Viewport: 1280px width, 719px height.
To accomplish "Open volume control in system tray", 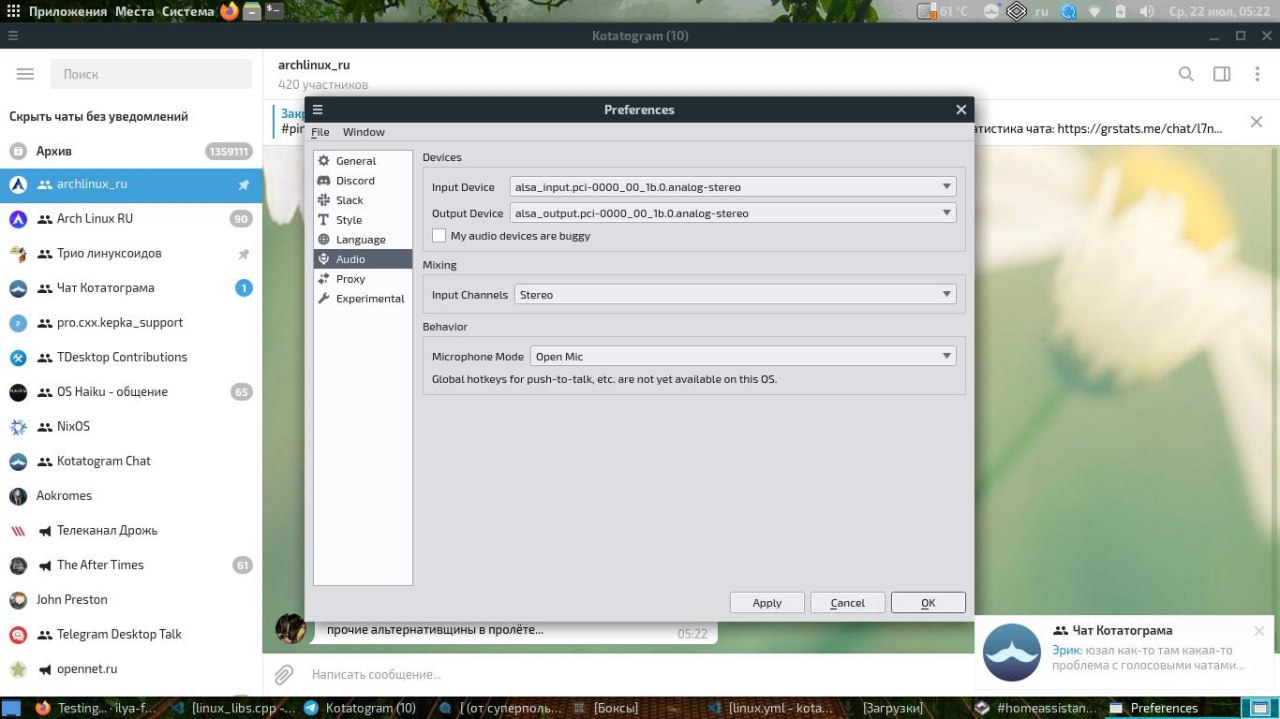I will (1146, 12).
